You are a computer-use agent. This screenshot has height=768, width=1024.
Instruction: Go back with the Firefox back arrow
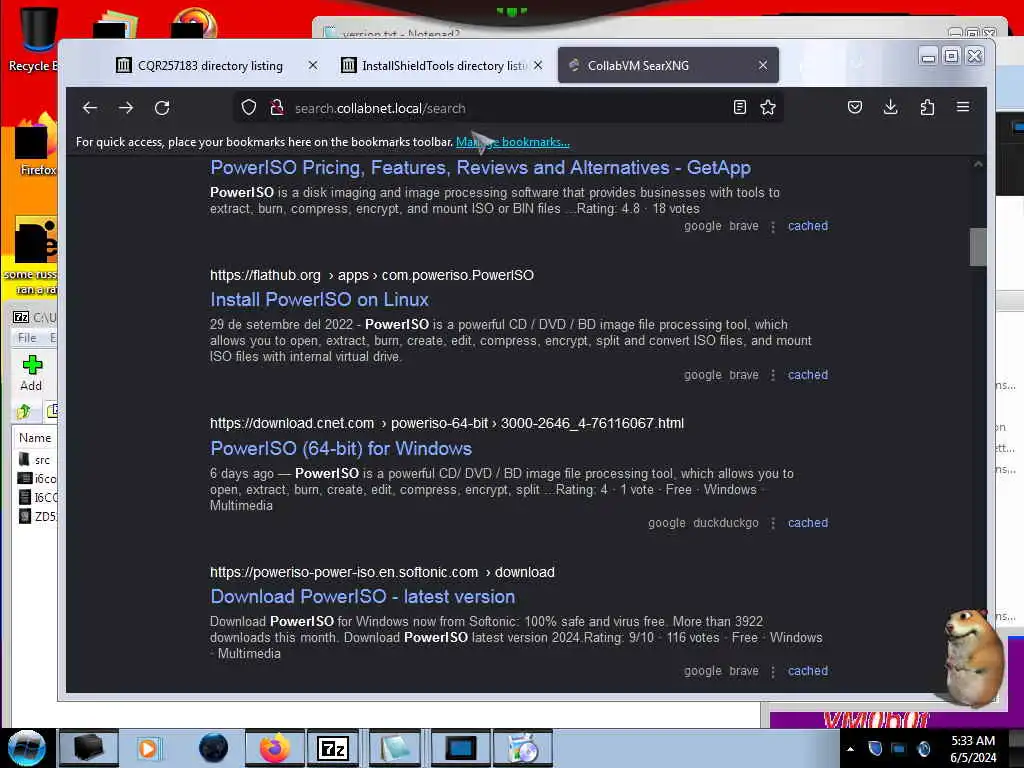(x=90, y=108)
